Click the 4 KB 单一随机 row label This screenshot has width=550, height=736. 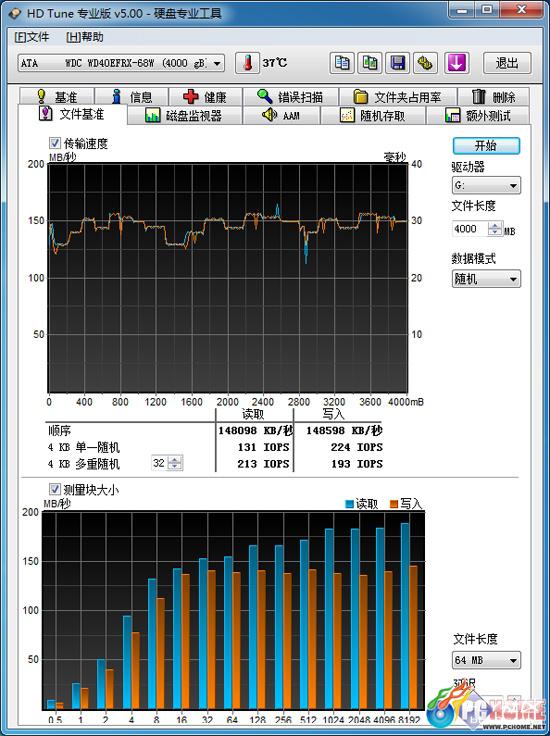(84, 447)
